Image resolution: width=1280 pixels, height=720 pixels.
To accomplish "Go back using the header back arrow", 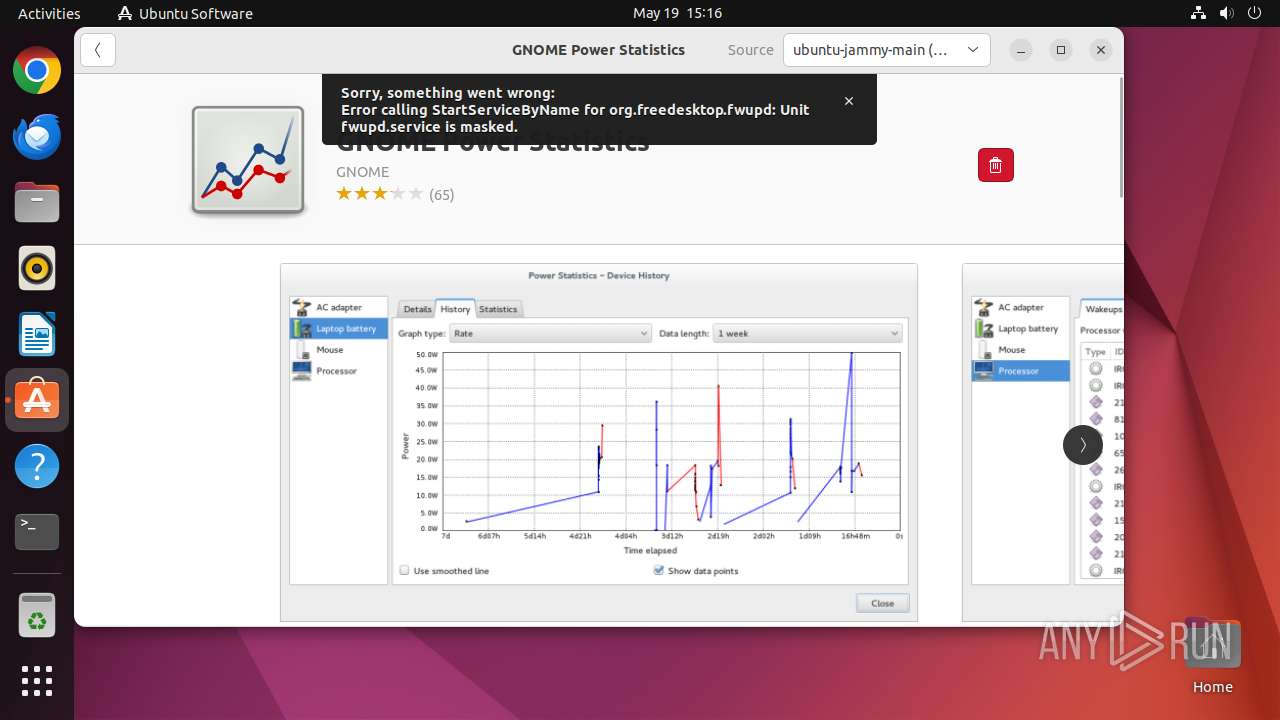I will pyautogui.click(x=98, y=50).
